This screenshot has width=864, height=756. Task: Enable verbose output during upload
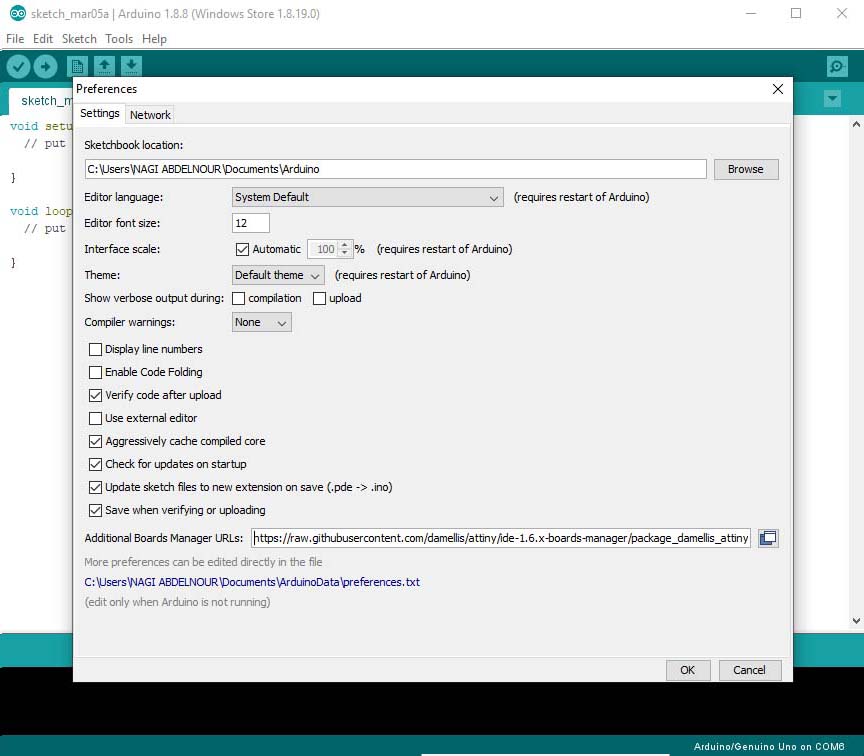tap(319, 298)
